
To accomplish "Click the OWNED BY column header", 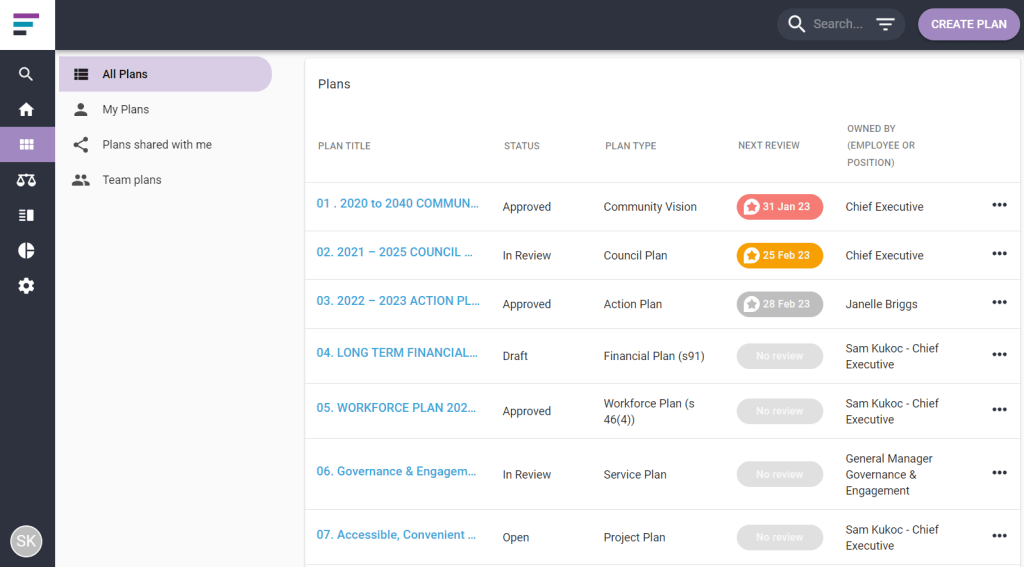I will coord(881,146).
